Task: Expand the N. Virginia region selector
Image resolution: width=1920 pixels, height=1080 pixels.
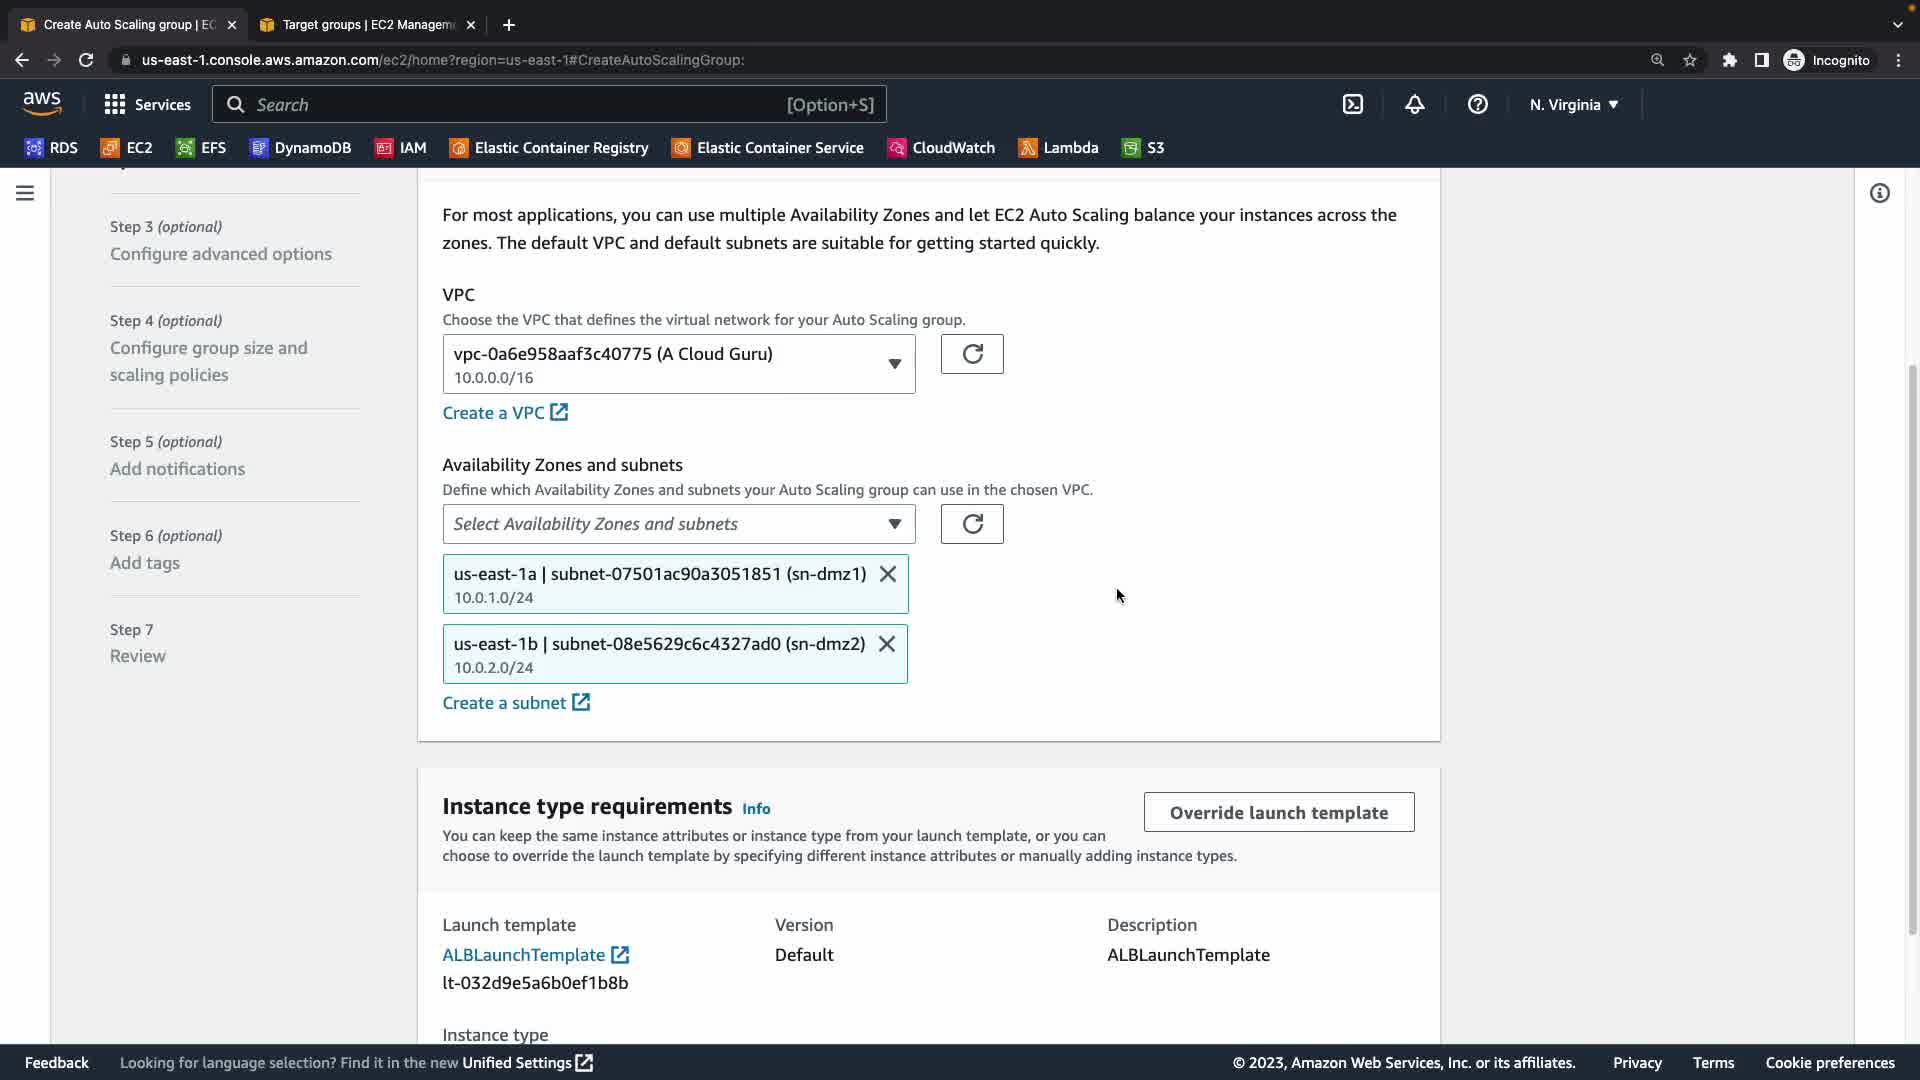Action: (1573, 104)
